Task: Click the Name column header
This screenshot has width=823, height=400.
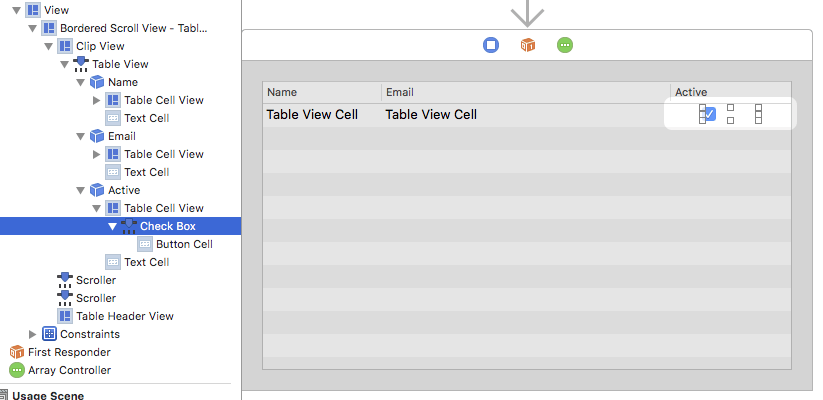Action: [322, 92]
